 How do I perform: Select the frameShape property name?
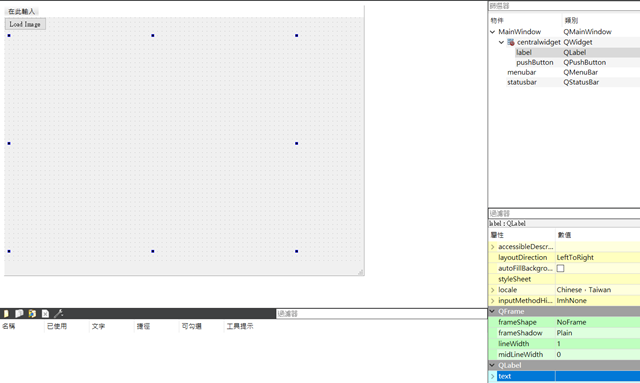tap(517, 322)
